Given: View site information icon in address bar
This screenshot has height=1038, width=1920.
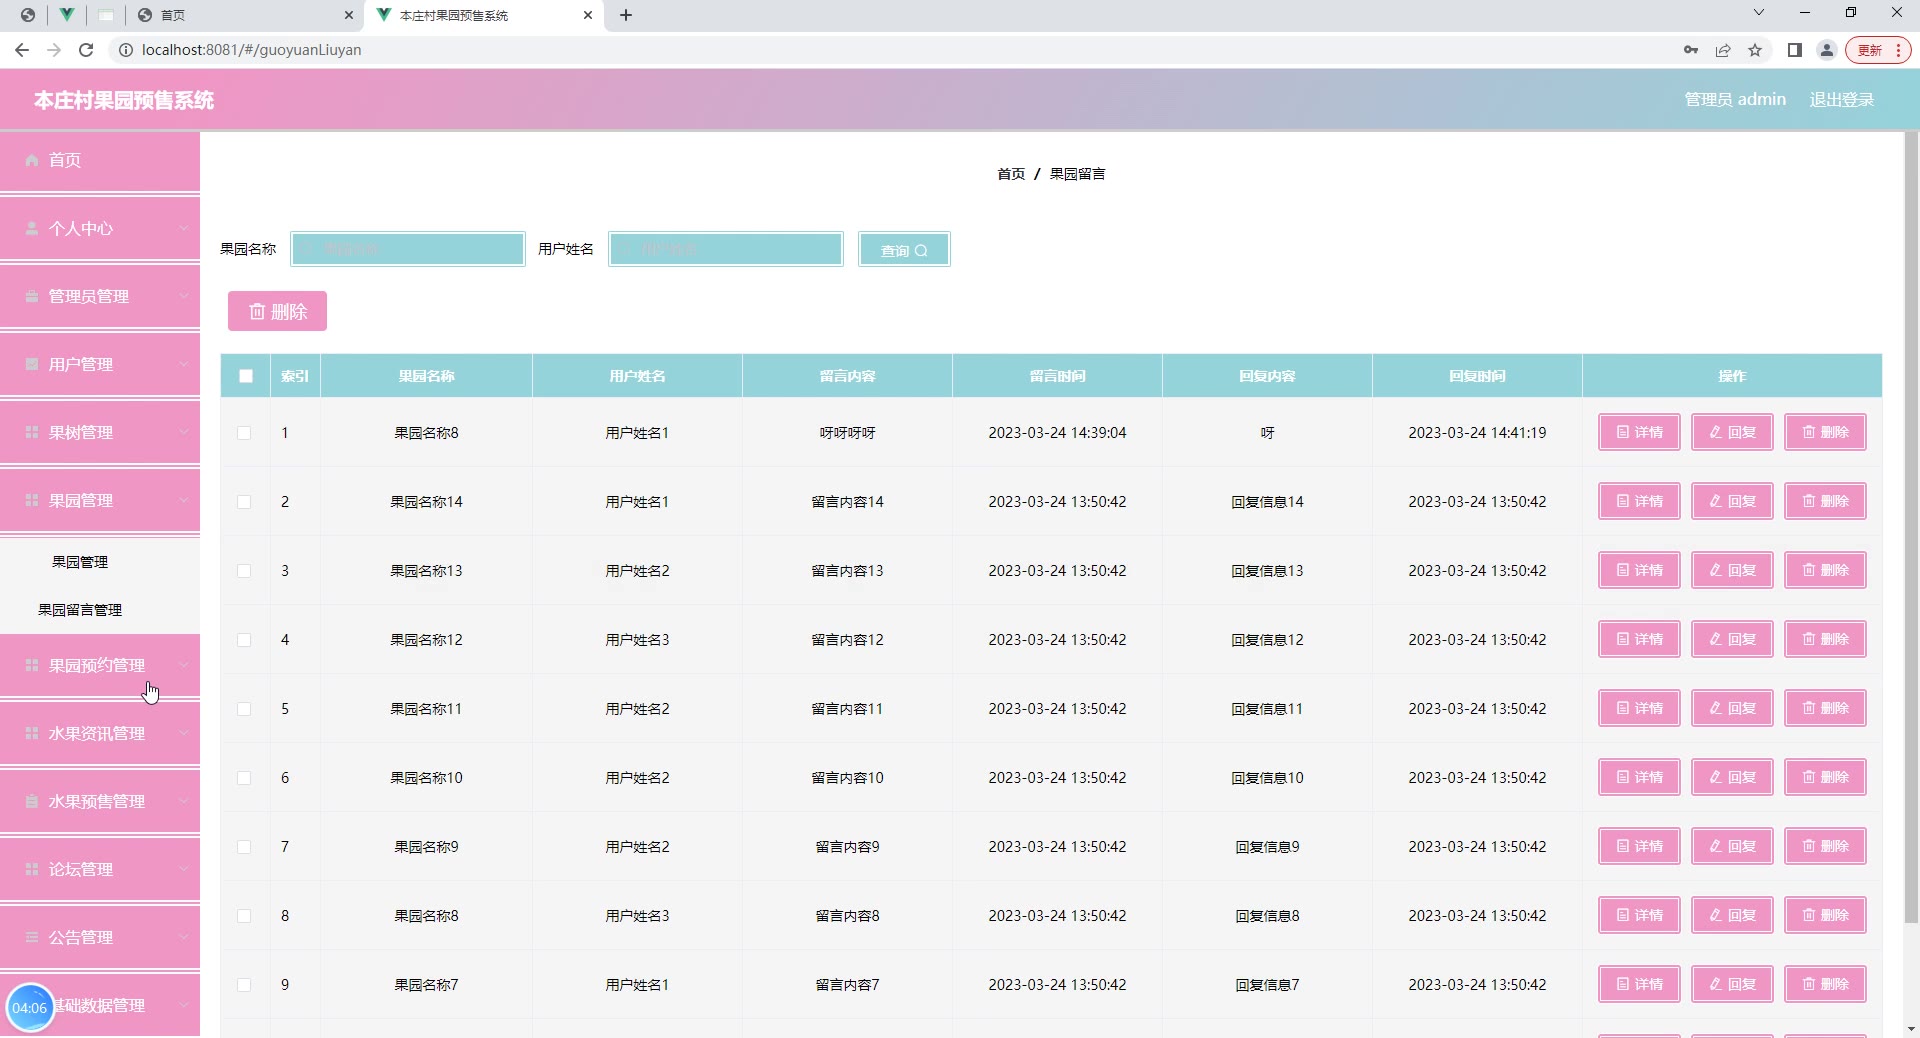Looking at the screenshot, I should click(x=126, y=50).
